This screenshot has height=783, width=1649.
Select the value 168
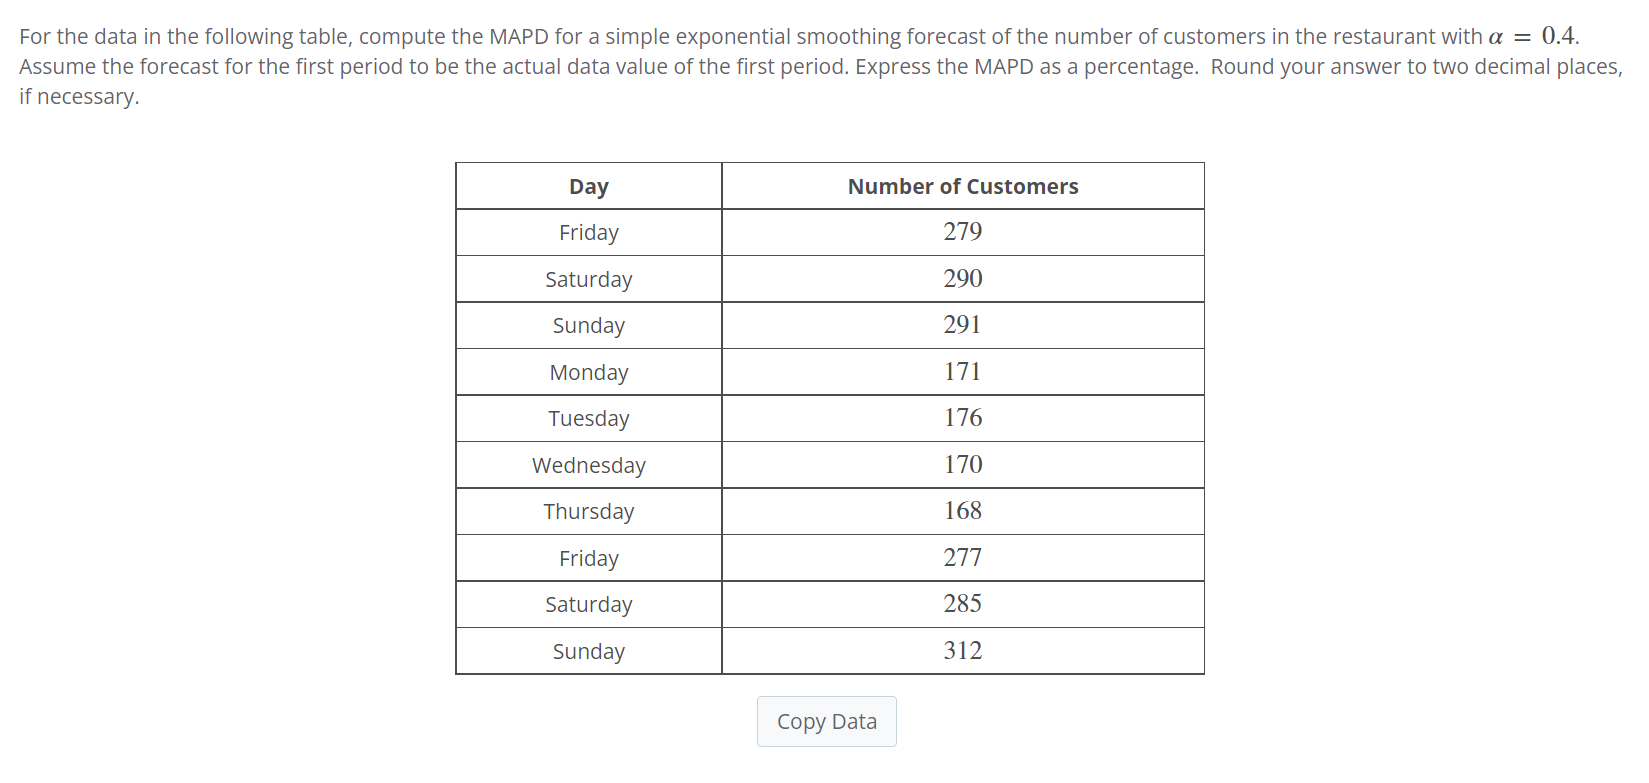[x=963, y=511]
